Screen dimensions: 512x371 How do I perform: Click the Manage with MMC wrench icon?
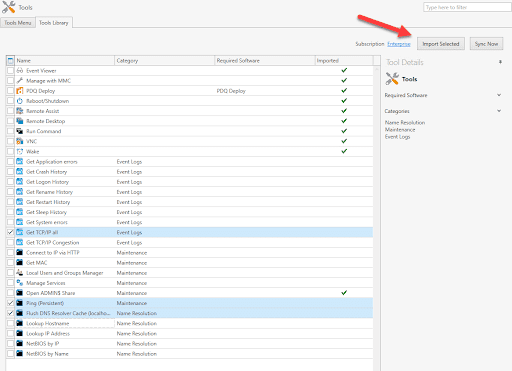click(x=20, y=81)
